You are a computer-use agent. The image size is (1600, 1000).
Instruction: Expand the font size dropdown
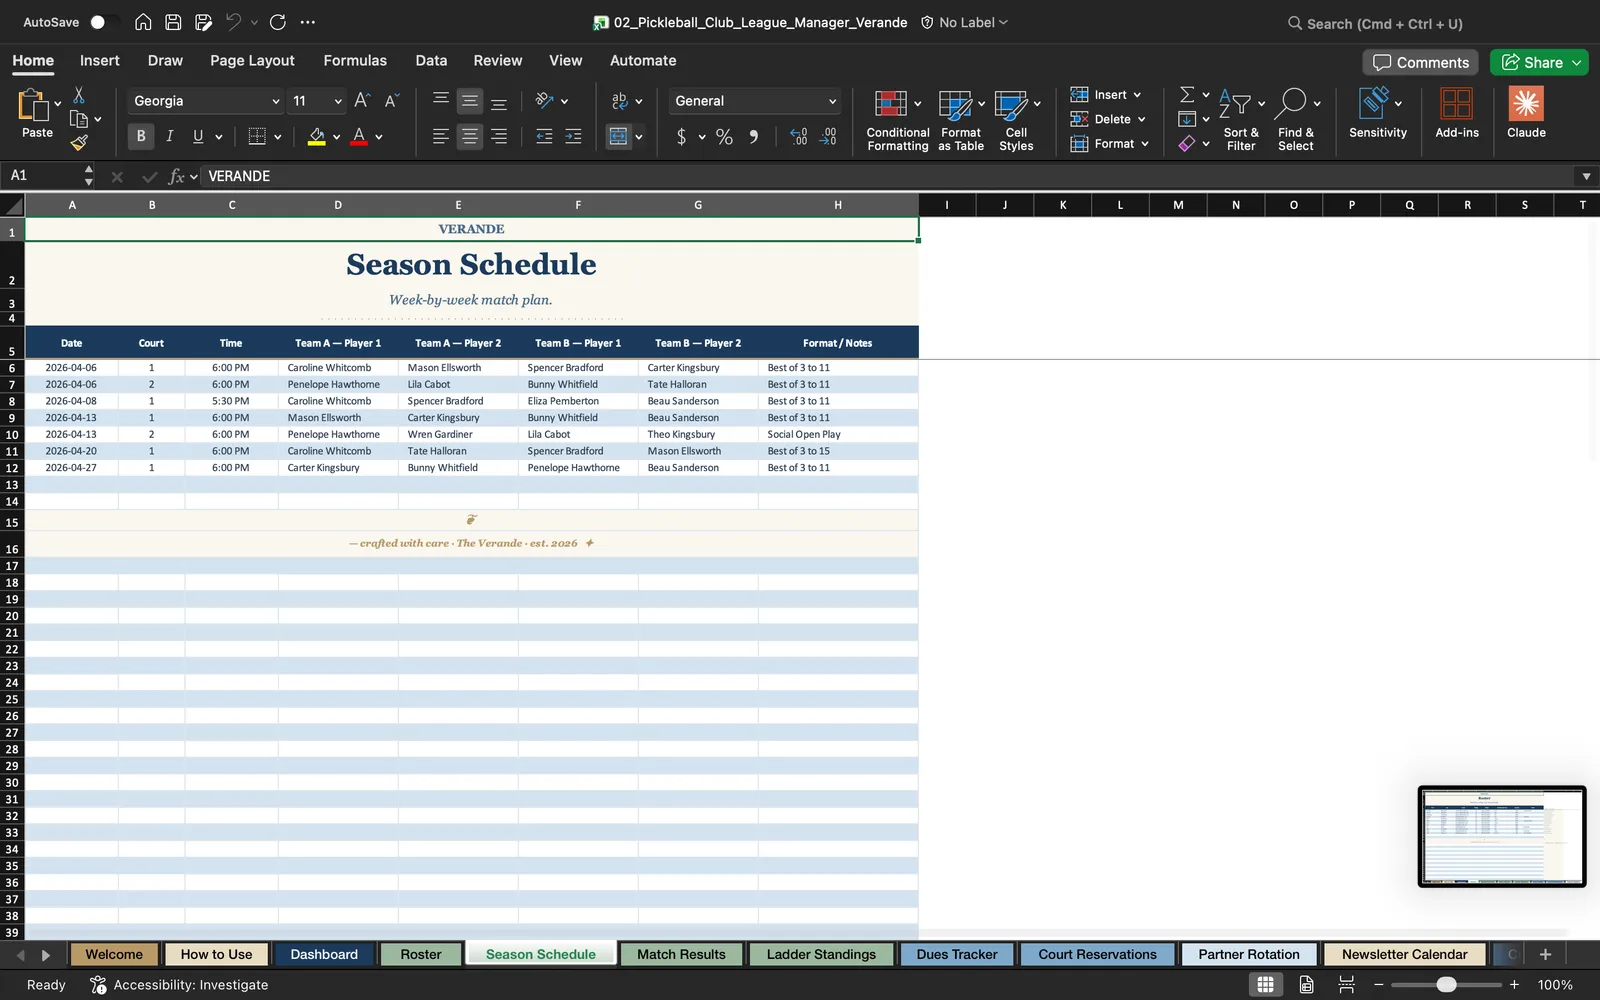coord(338,101)
